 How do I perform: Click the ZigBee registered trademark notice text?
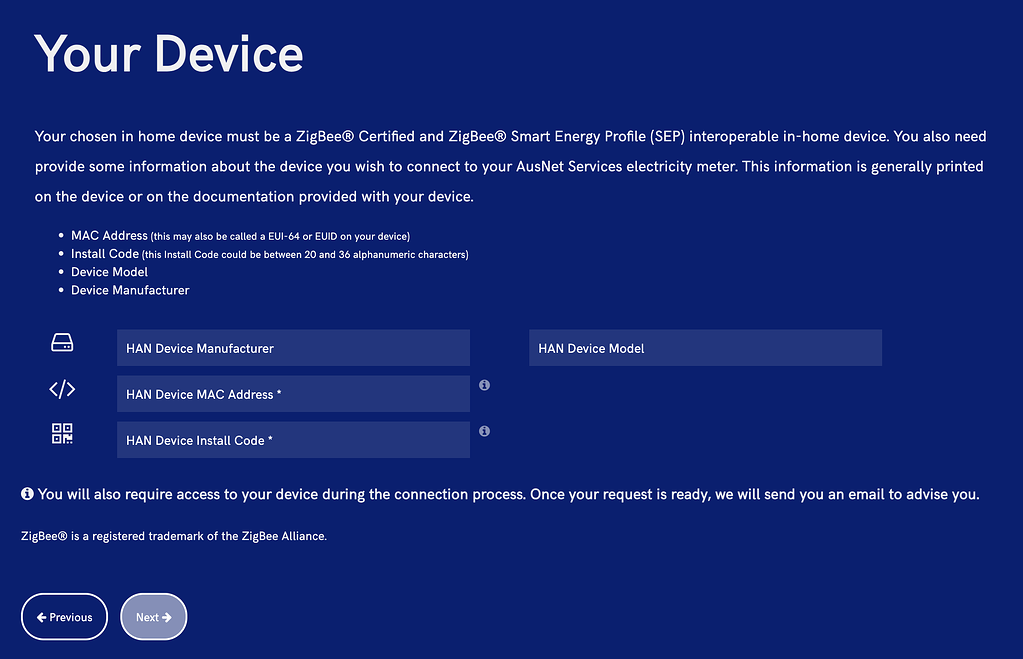[x=174, y=536]
